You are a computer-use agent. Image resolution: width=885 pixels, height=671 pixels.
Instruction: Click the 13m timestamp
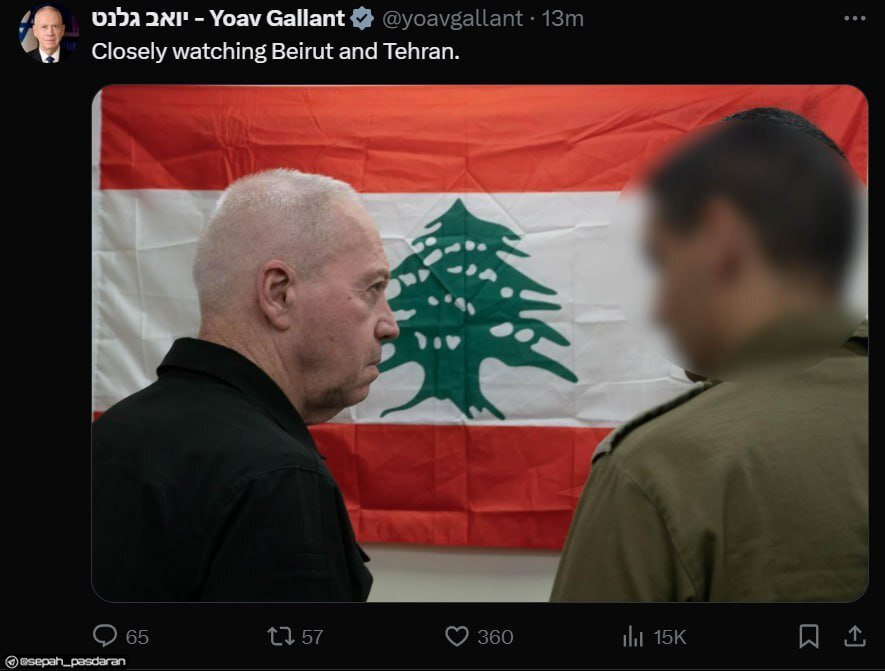coord(563,19)
